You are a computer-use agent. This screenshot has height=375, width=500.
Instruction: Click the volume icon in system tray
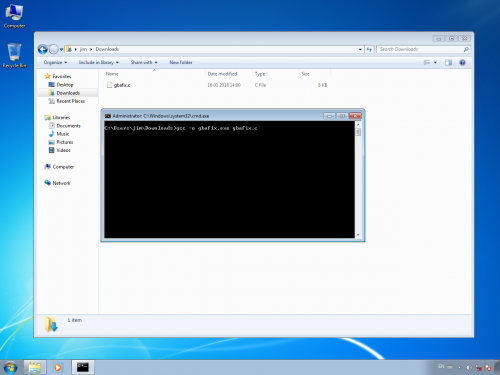469,368
